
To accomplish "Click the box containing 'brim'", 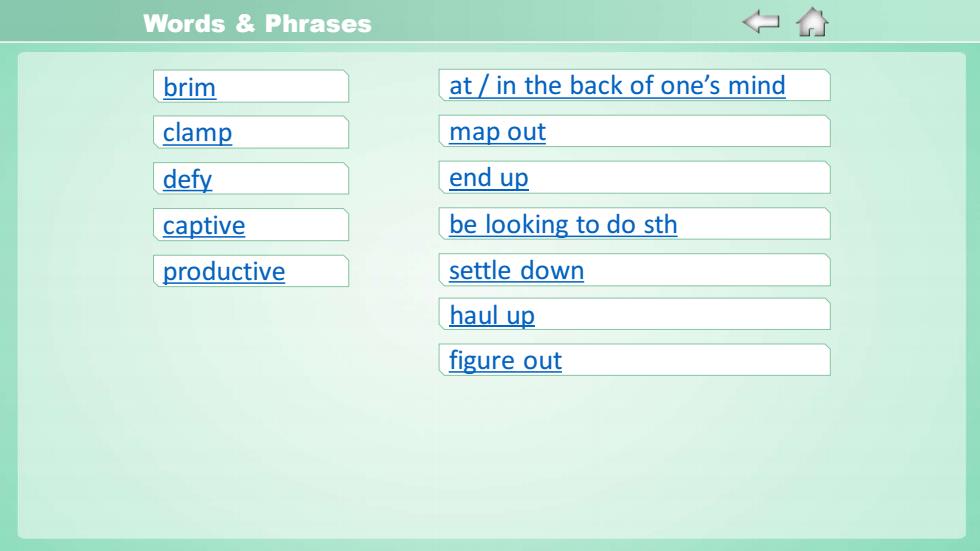I will click(251, 86).
